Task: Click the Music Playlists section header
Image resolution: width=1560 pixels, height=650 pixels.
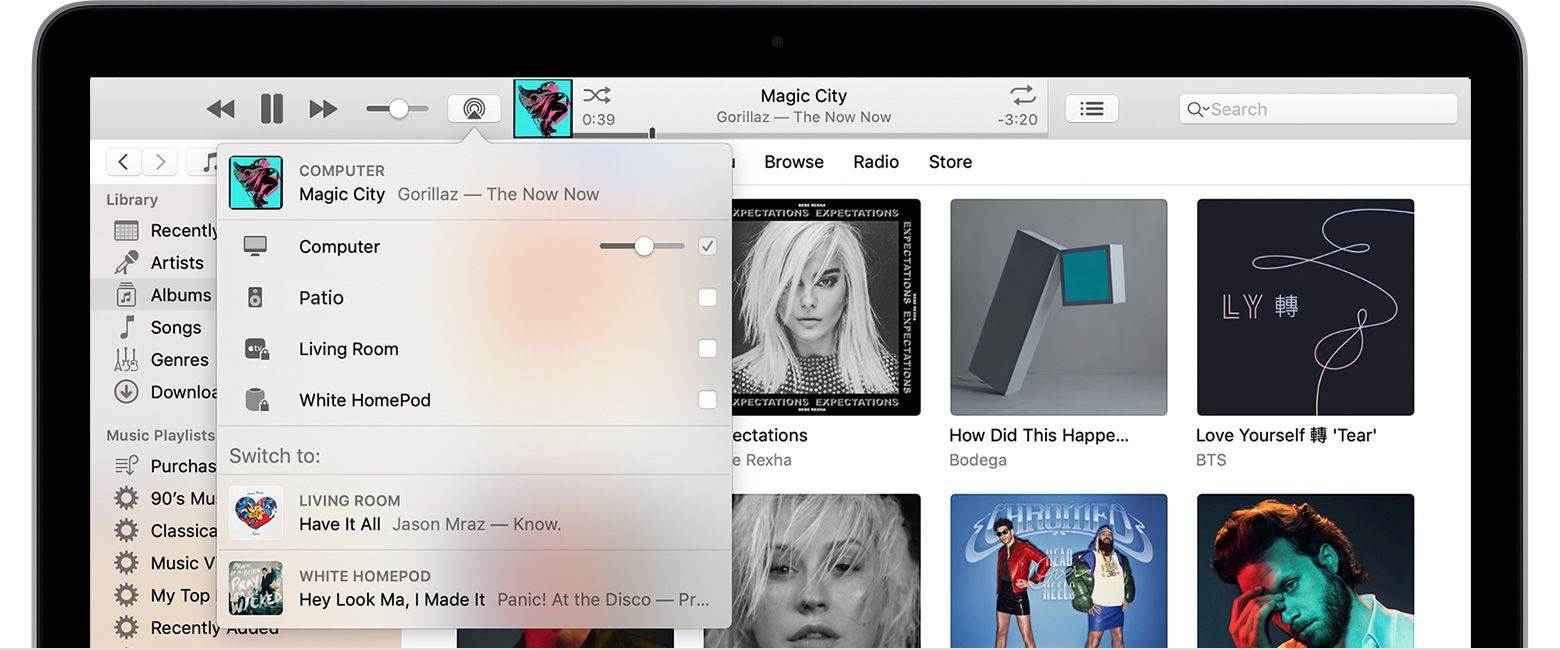Action: [160, 435]
